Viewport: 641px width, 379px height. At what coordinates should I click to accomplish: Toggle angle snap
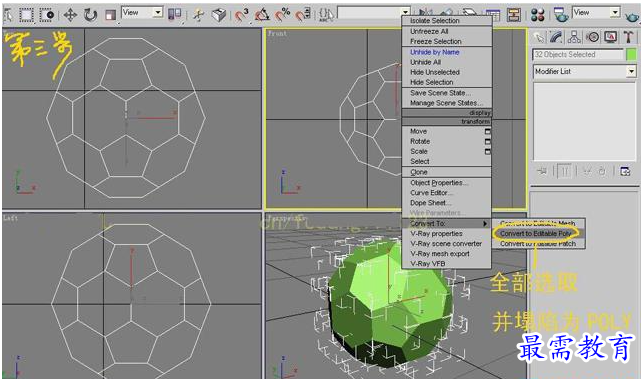pos(262,15)
